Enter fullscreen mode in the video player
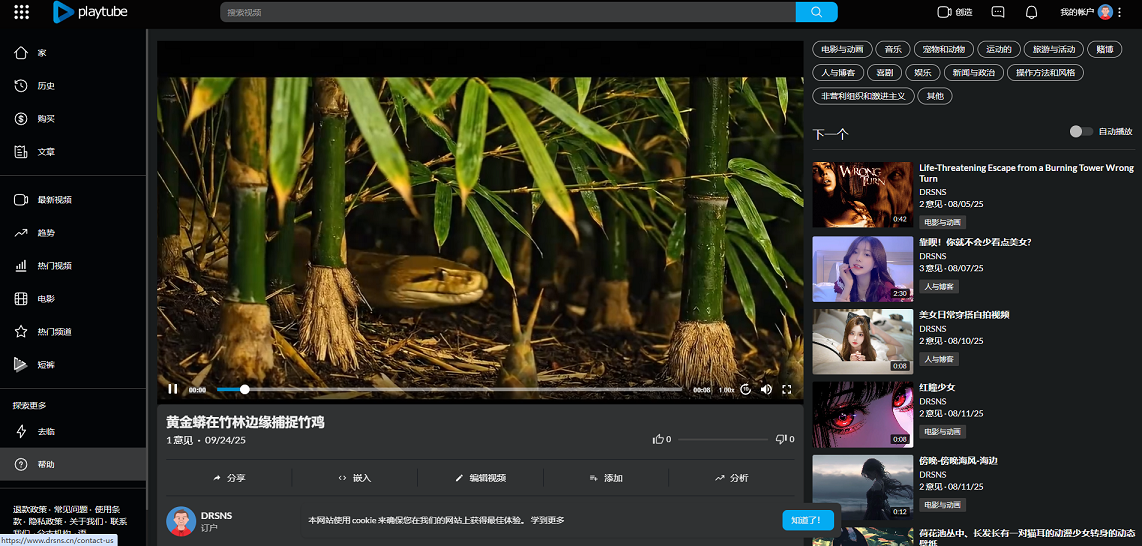 click(787, 389)
